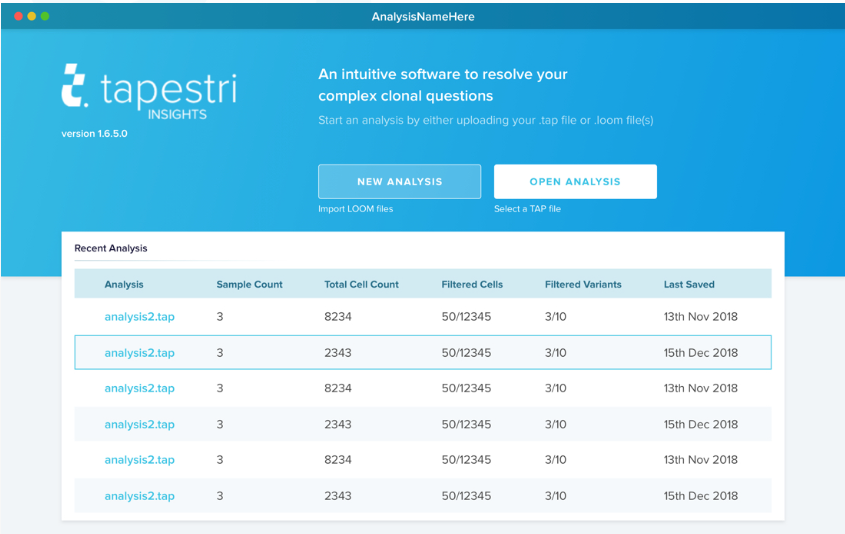Select the Recent Analysis tab heading
Image resolution: width=845 pixels, height=534 pixels.
[111, 248]
